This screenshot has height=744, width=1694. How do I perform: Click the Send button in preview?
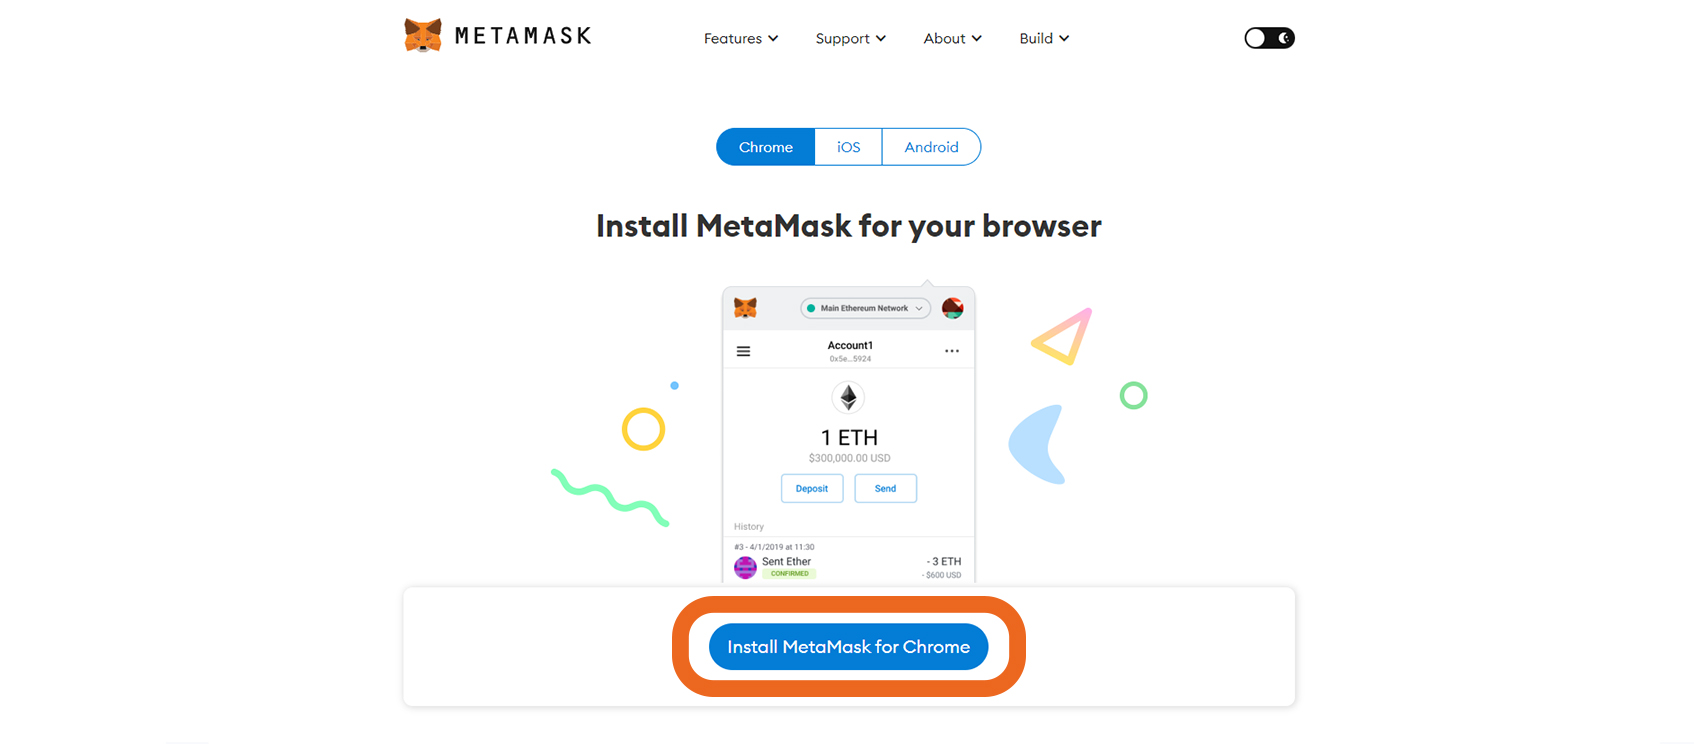pyautogui.click(x=886, y=488)
